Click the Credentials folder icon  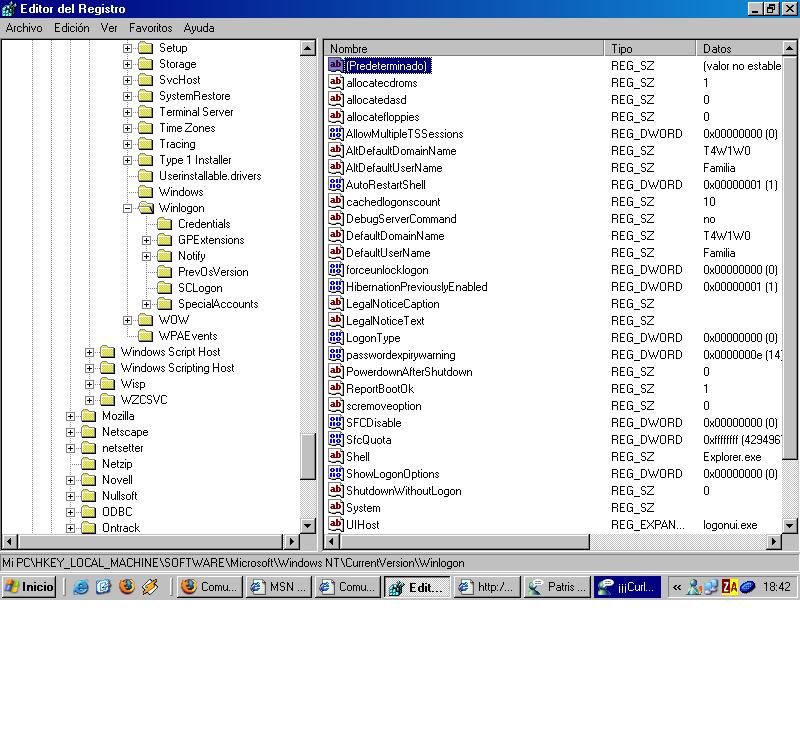point(164,224)
